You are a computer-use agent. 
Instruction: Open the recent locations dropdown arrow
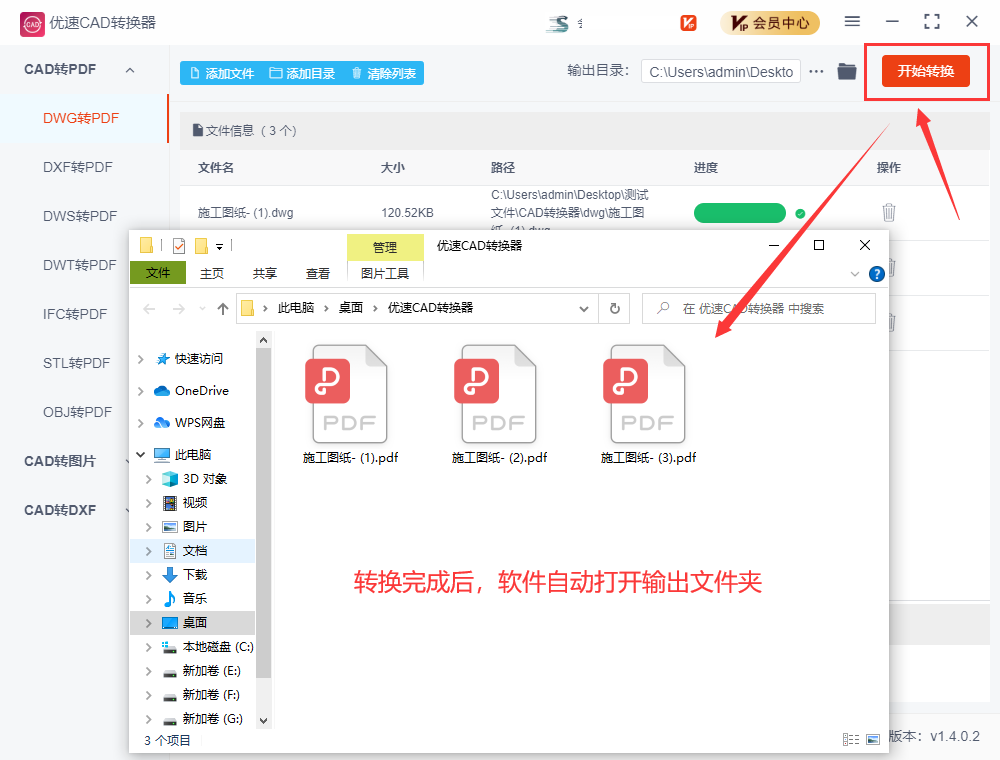pos(202,309)
